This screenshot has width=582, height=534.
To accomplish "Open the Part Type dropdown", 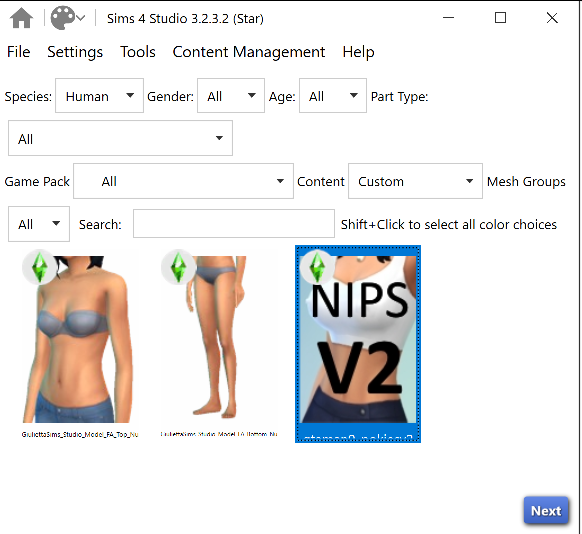I will click(x=120, y=138).
